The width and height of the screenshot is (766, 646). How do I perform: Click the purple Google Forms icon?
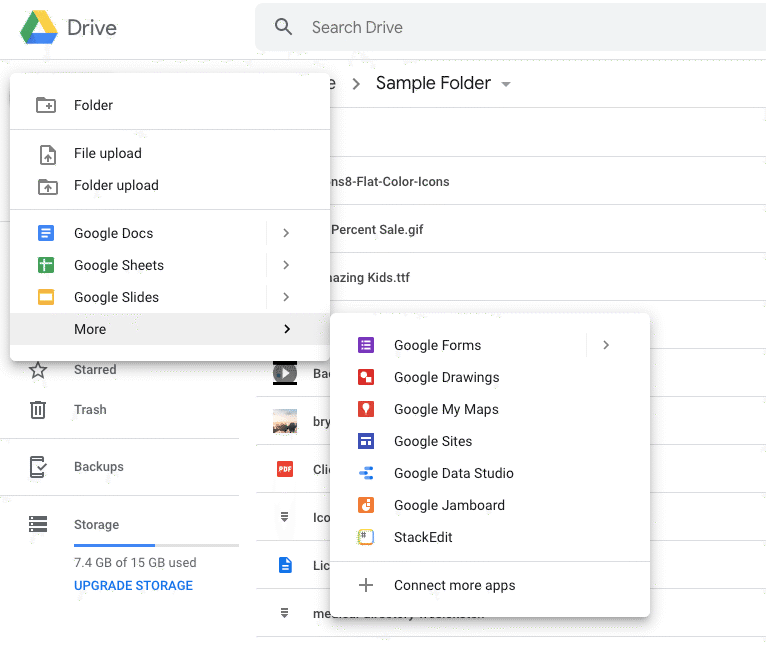point(366,345)
